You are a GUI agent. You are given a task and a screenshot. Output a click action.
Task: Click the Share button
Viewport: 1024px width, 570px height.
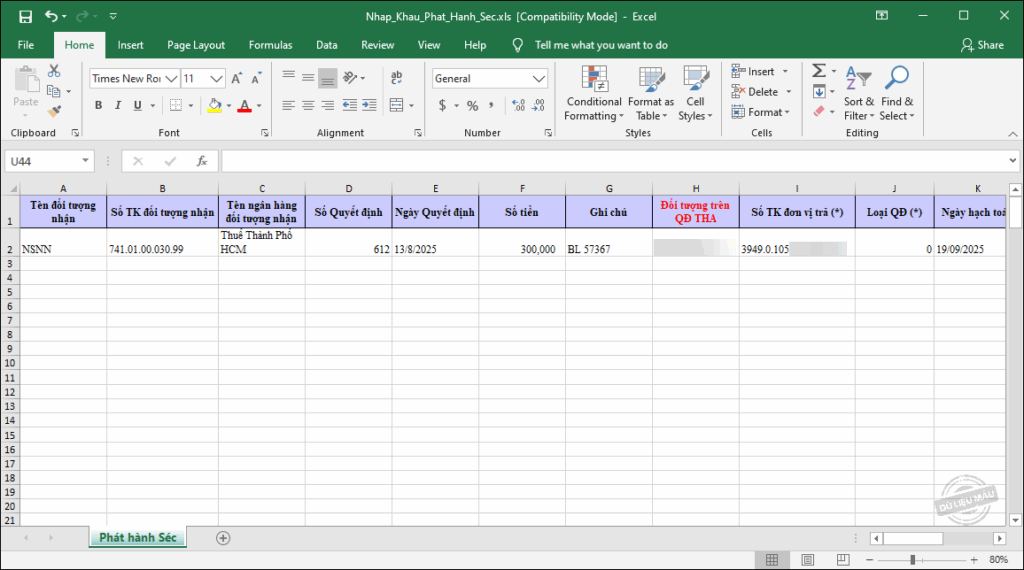coord(982,45)
